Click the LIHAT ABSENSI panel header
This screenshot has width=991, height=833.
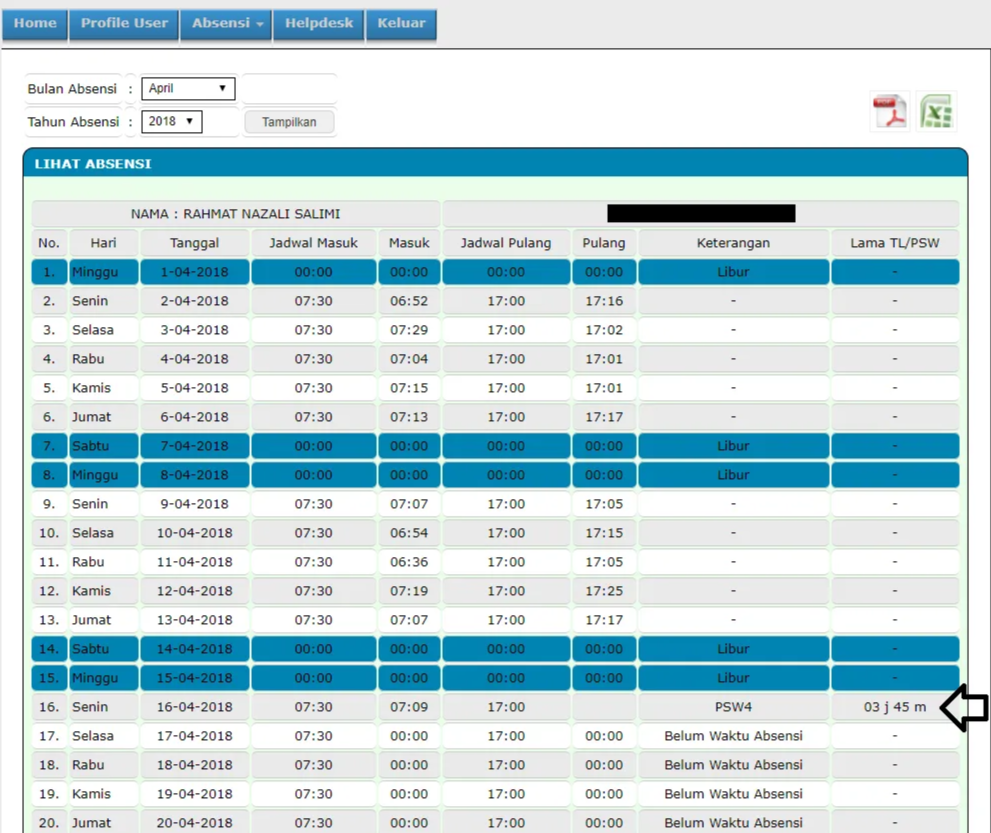click(496, 164)
